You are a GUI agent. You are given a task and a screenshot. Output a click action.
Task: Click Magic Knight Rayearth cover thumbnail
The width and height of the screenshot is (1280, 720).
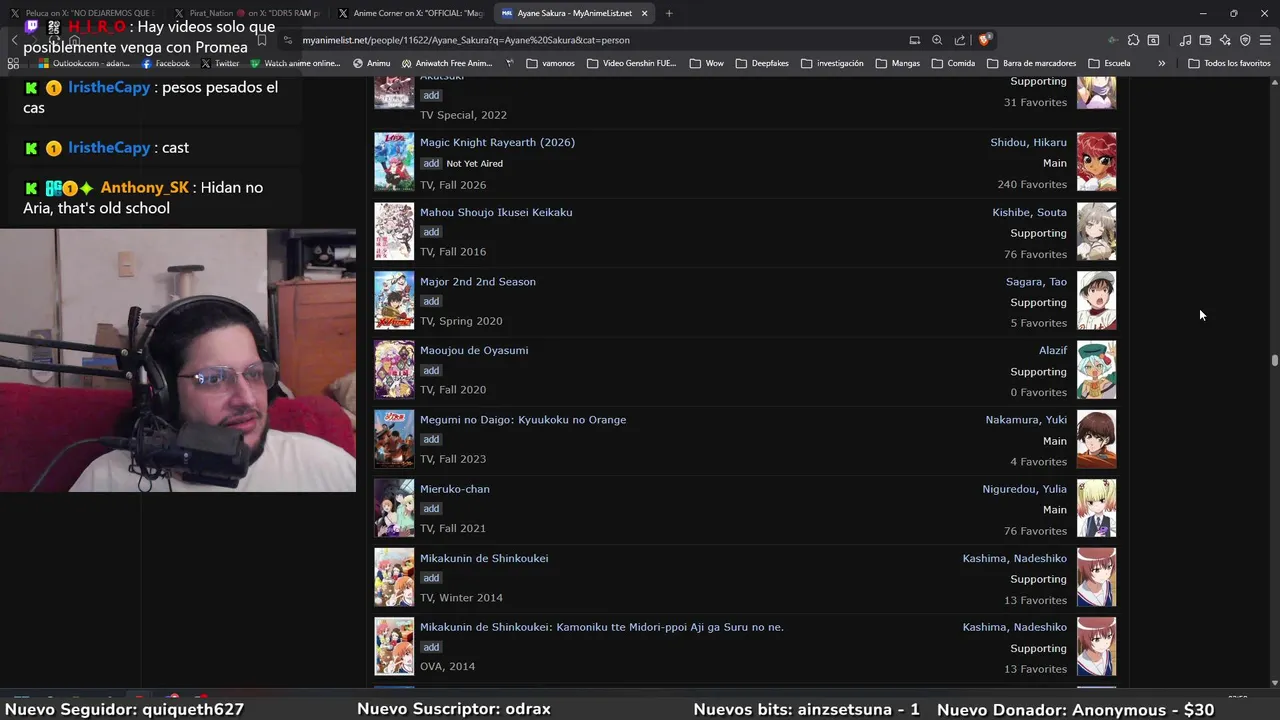(x=394, y=161)
